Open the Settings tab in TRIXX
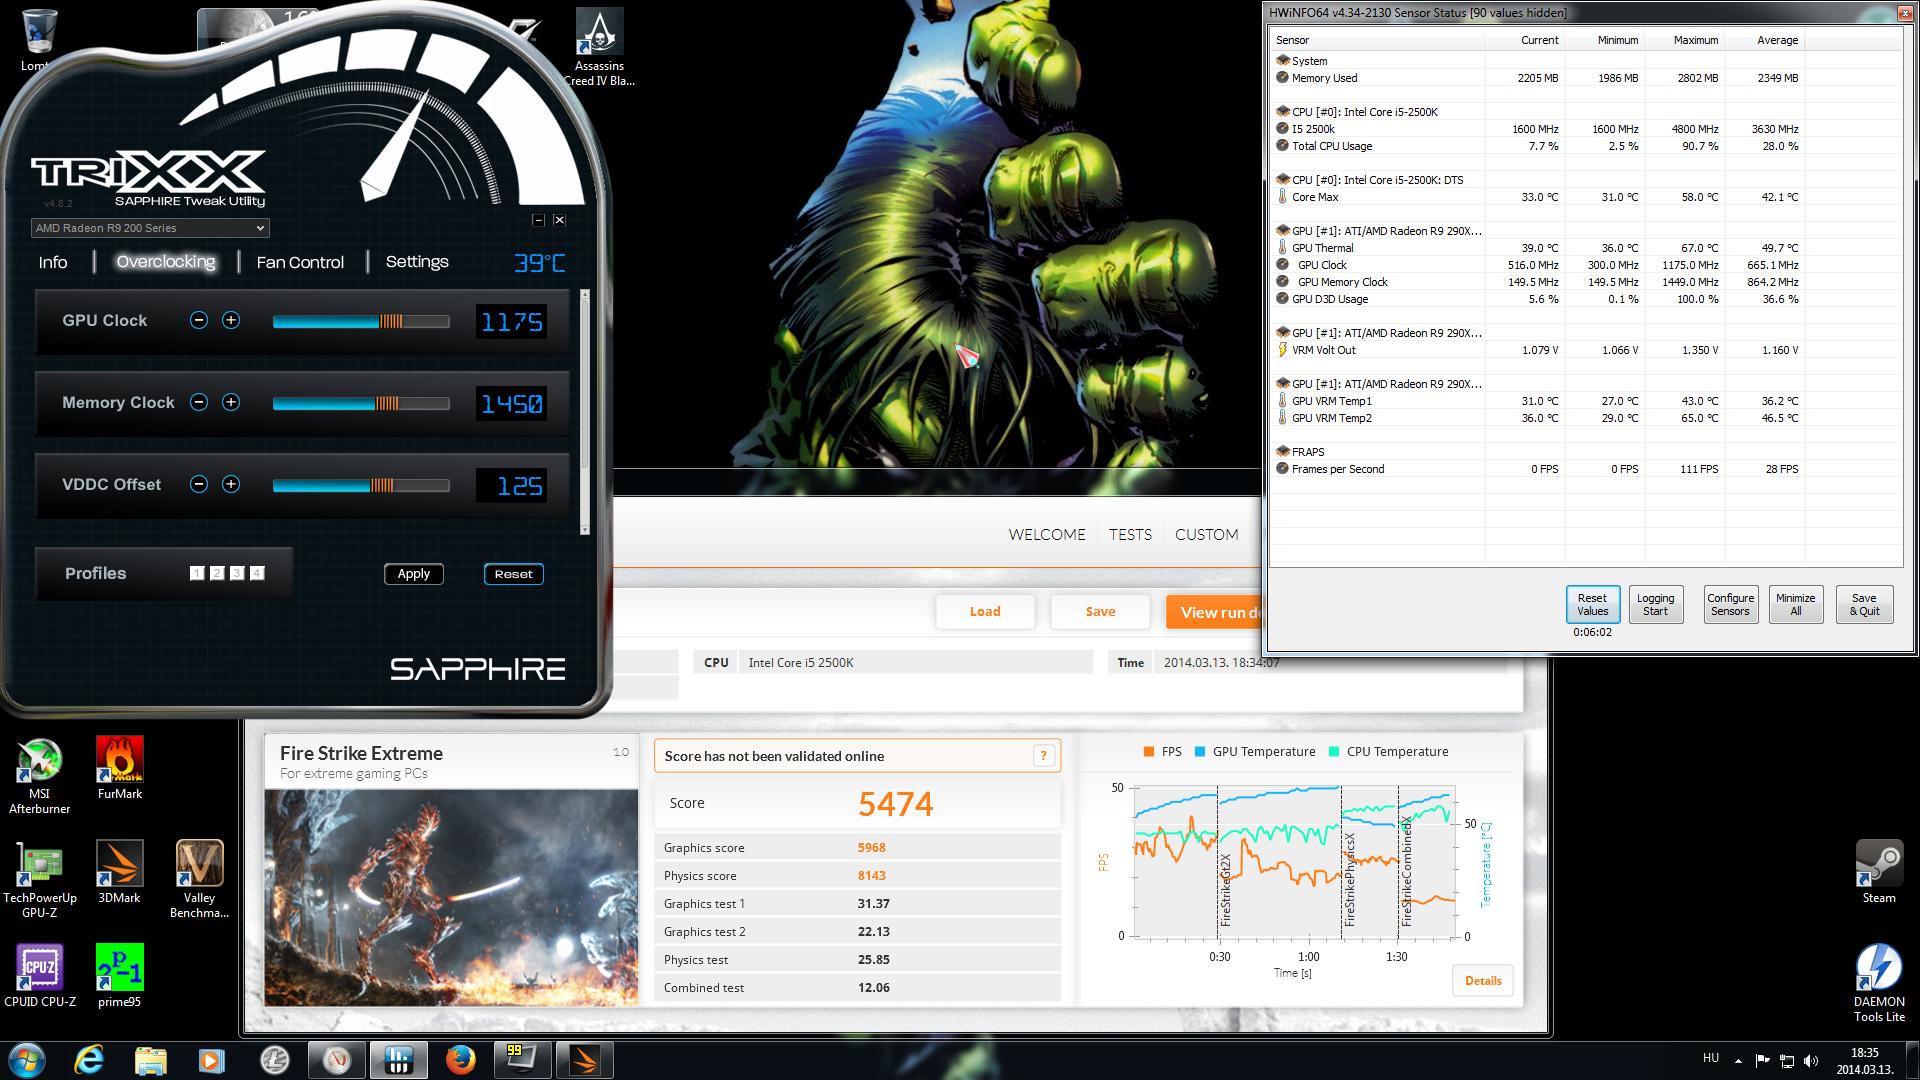1920x1080 pixels. click(x=417, y=262)
